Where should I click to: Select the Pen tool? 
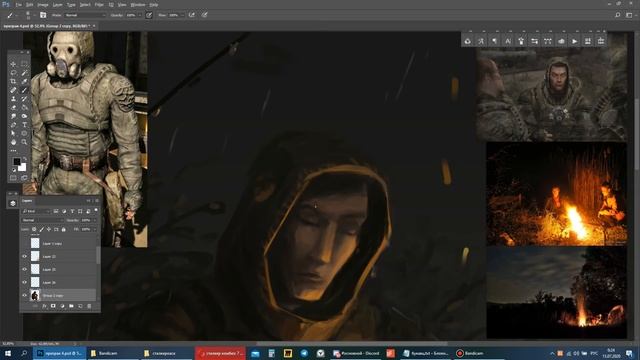click(x=13, y=125)
